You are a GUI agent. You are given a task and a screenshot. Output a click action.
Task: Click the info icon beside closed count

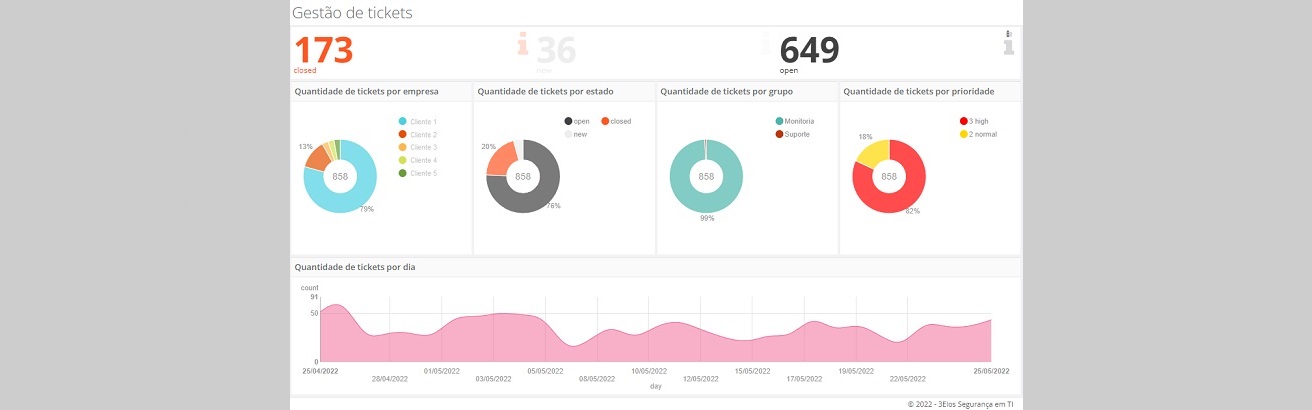[x=522, y=44]
